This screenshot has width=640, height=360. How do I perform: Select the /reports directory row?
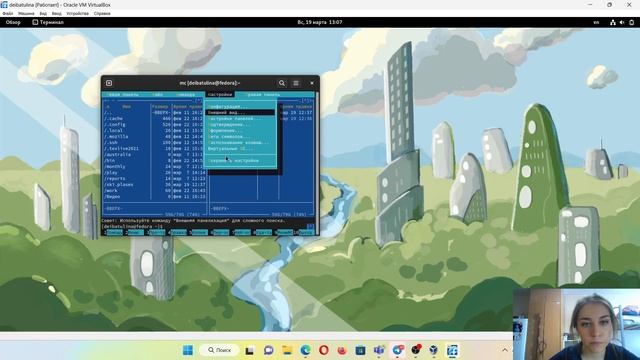pos(155,179)
